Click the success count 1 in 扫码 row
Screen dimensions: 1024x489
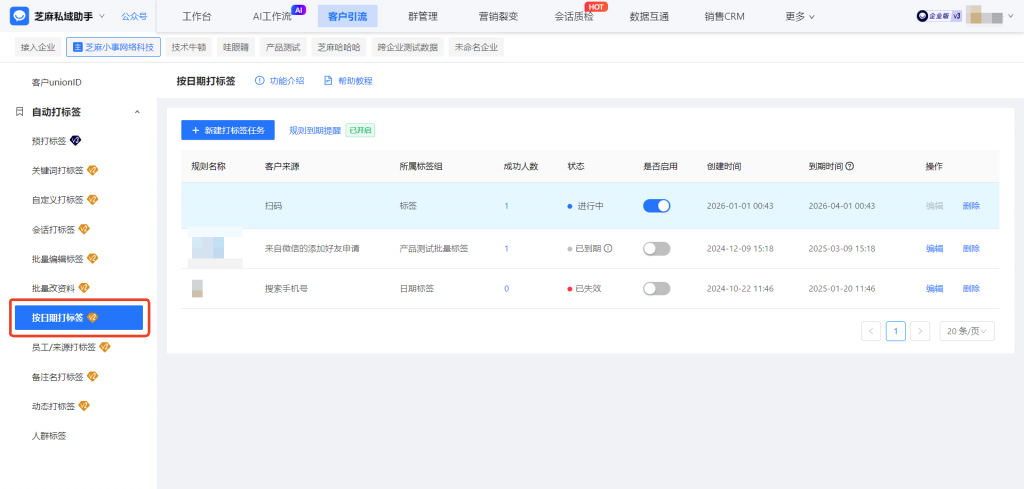506,206
